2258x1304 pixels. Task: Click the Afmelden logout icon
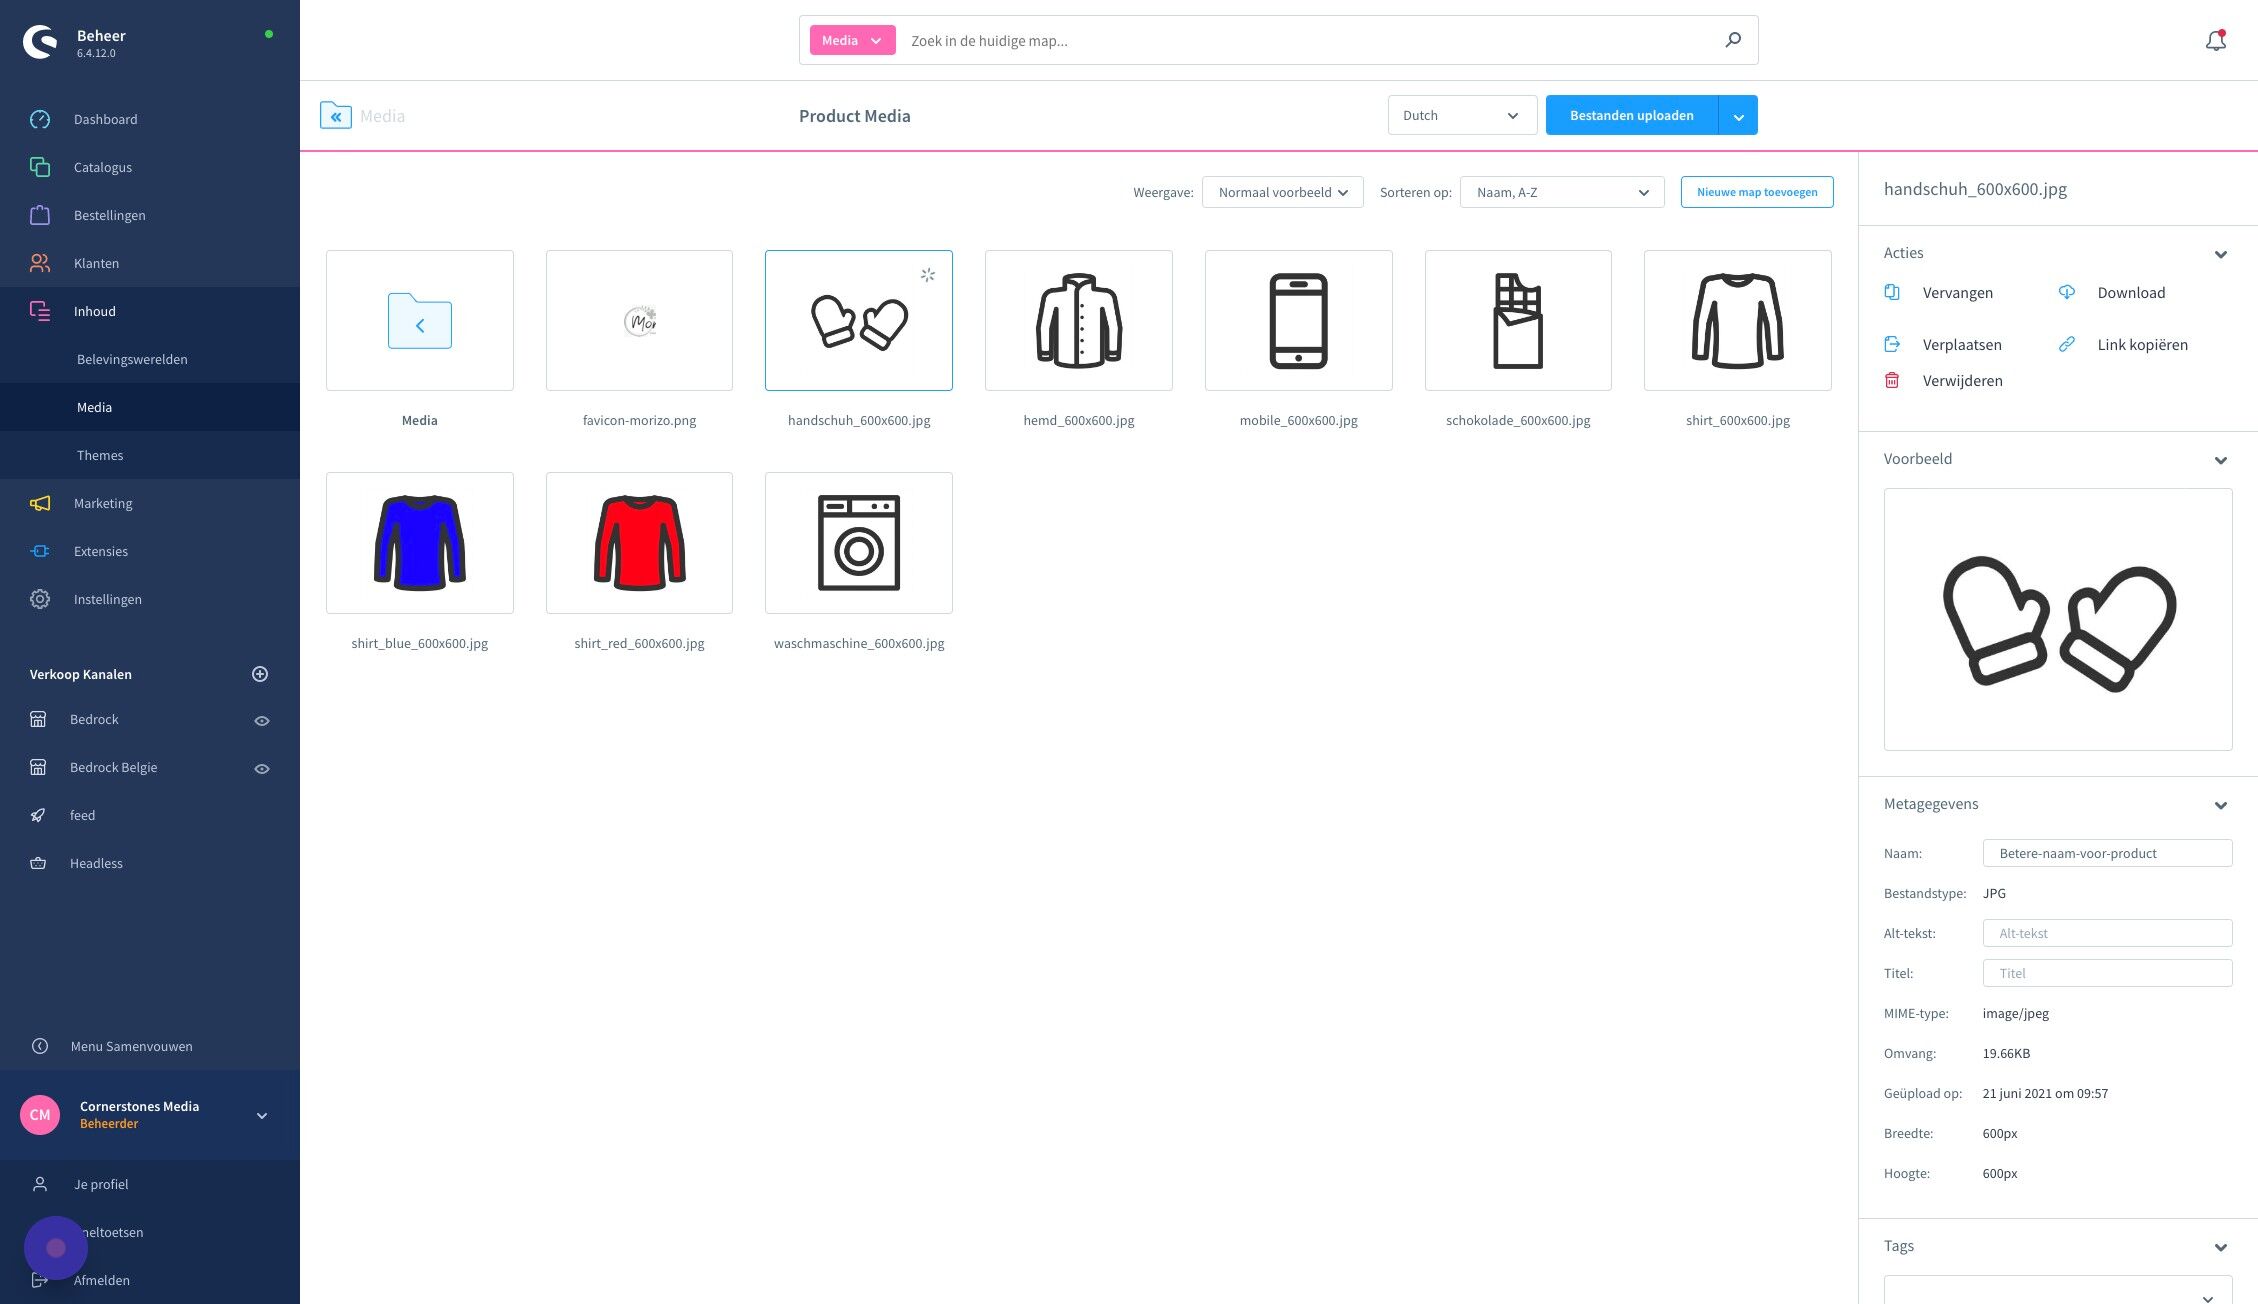tap(40, 1280)
